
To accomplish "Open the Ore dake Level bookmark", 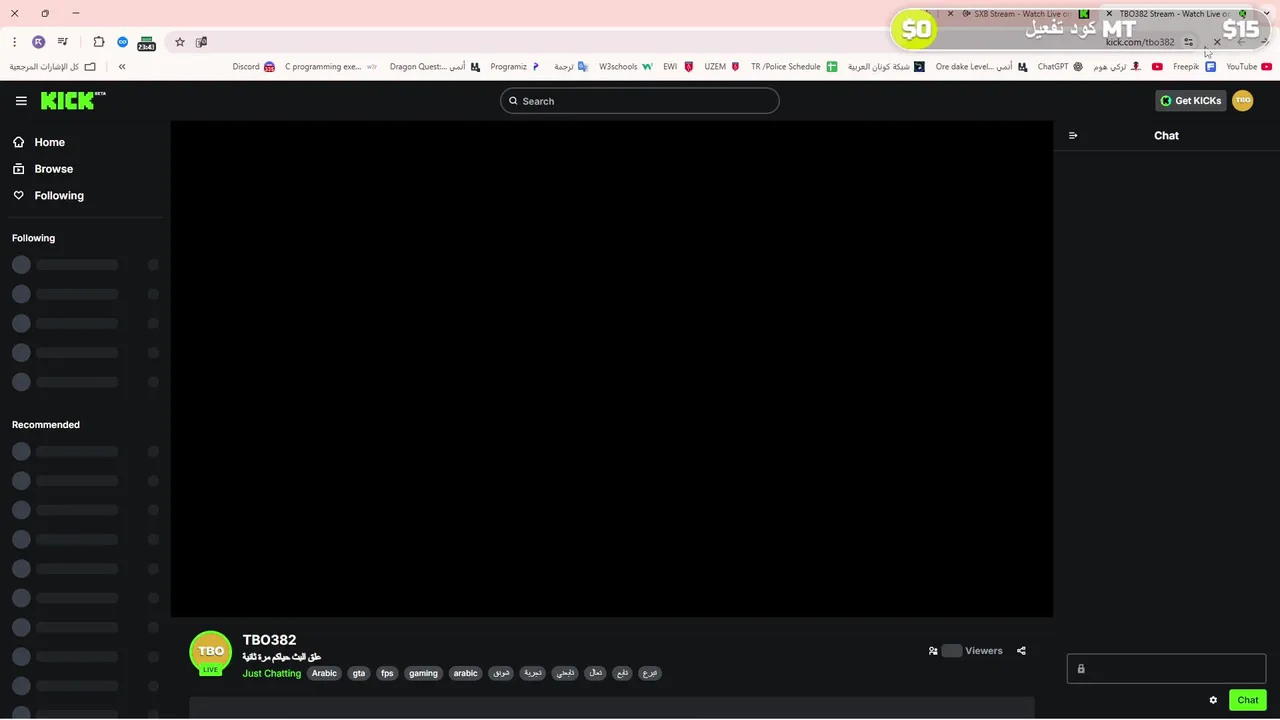I will [x=982, y=67].
